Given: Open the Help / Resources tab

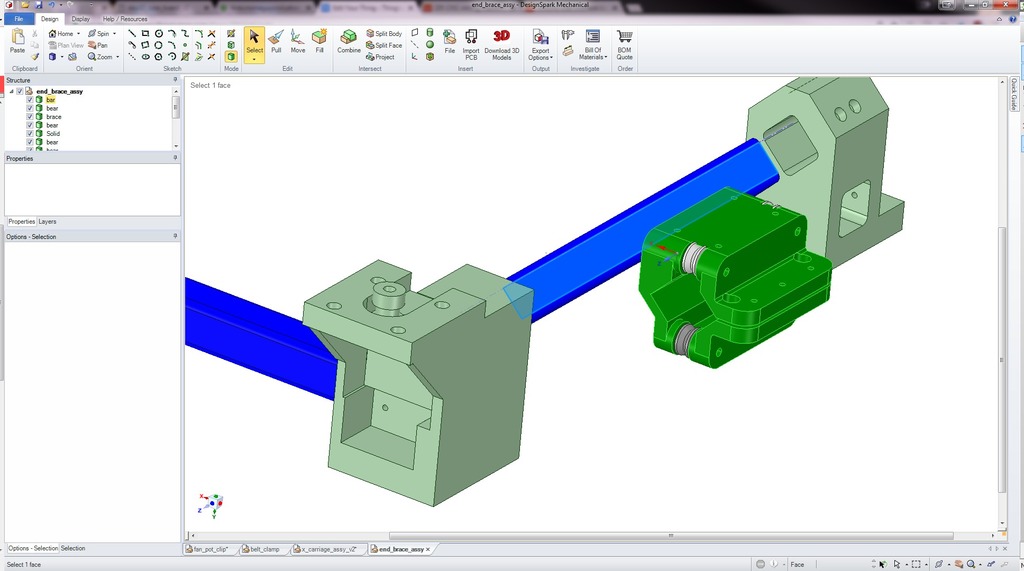Looking at the screenshot, I should [125, 19].
